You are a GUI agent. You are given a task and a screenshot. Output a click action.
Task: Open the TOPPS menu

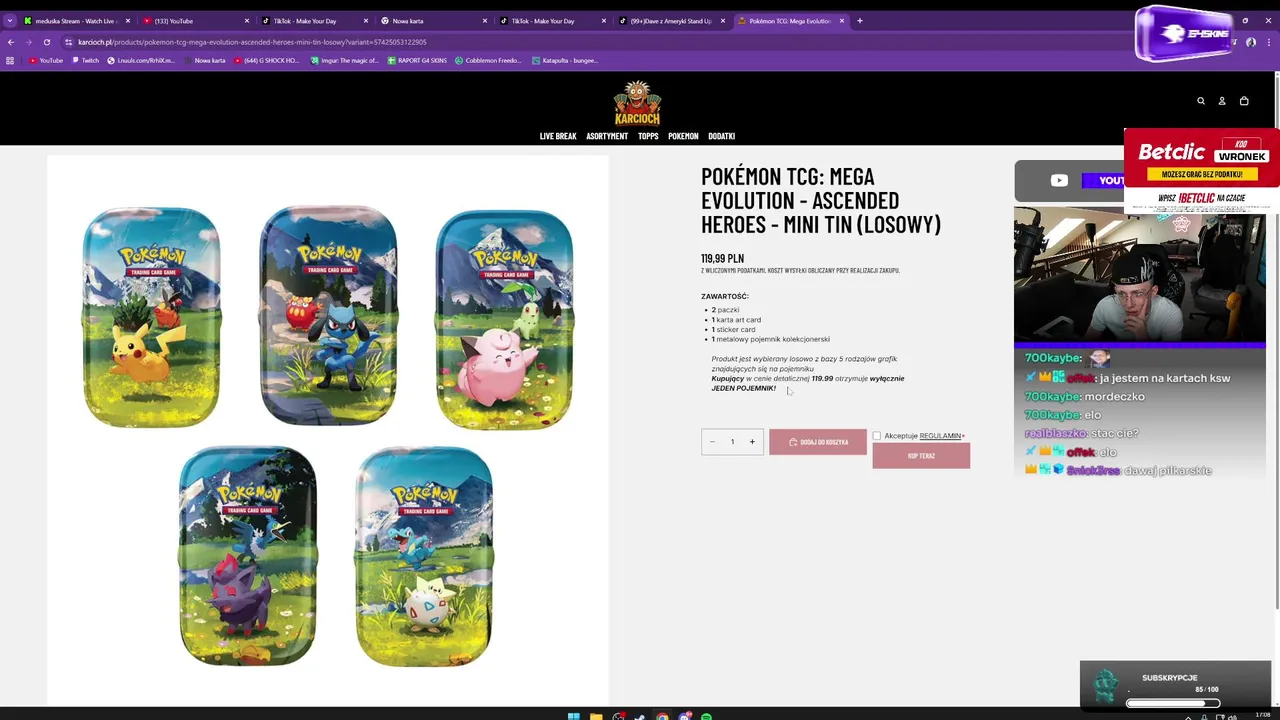[648, 136]
